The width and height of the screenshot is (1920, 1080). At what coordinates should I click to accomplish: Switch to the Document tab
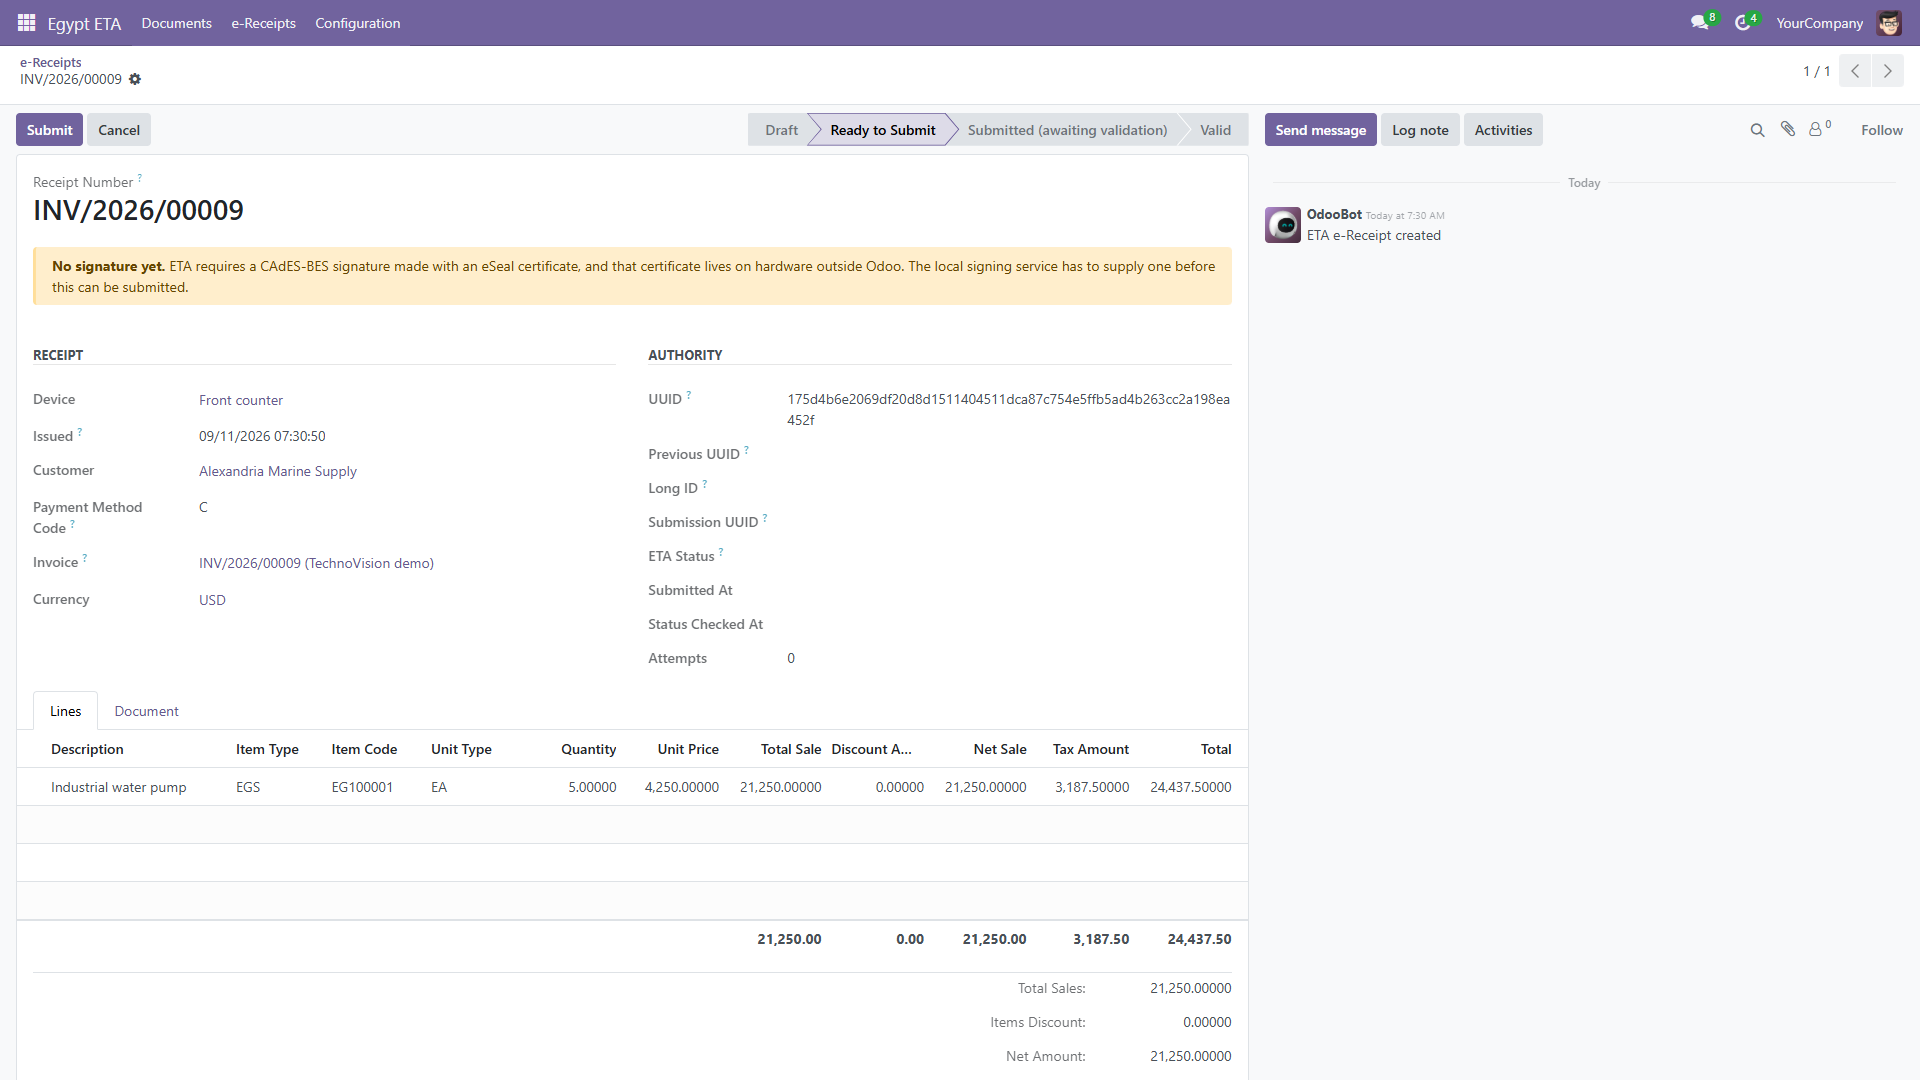147,711
